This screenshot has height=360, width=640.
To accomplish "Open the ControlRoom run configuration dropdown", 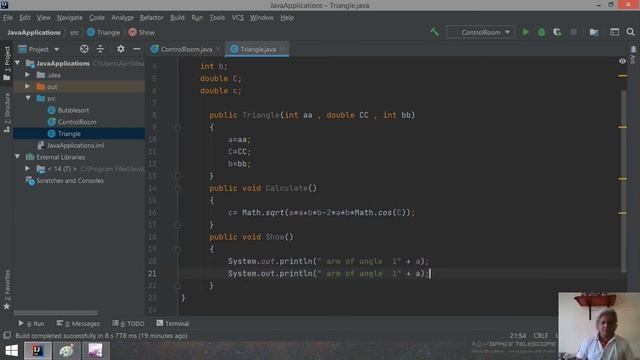I will [480, 32].
